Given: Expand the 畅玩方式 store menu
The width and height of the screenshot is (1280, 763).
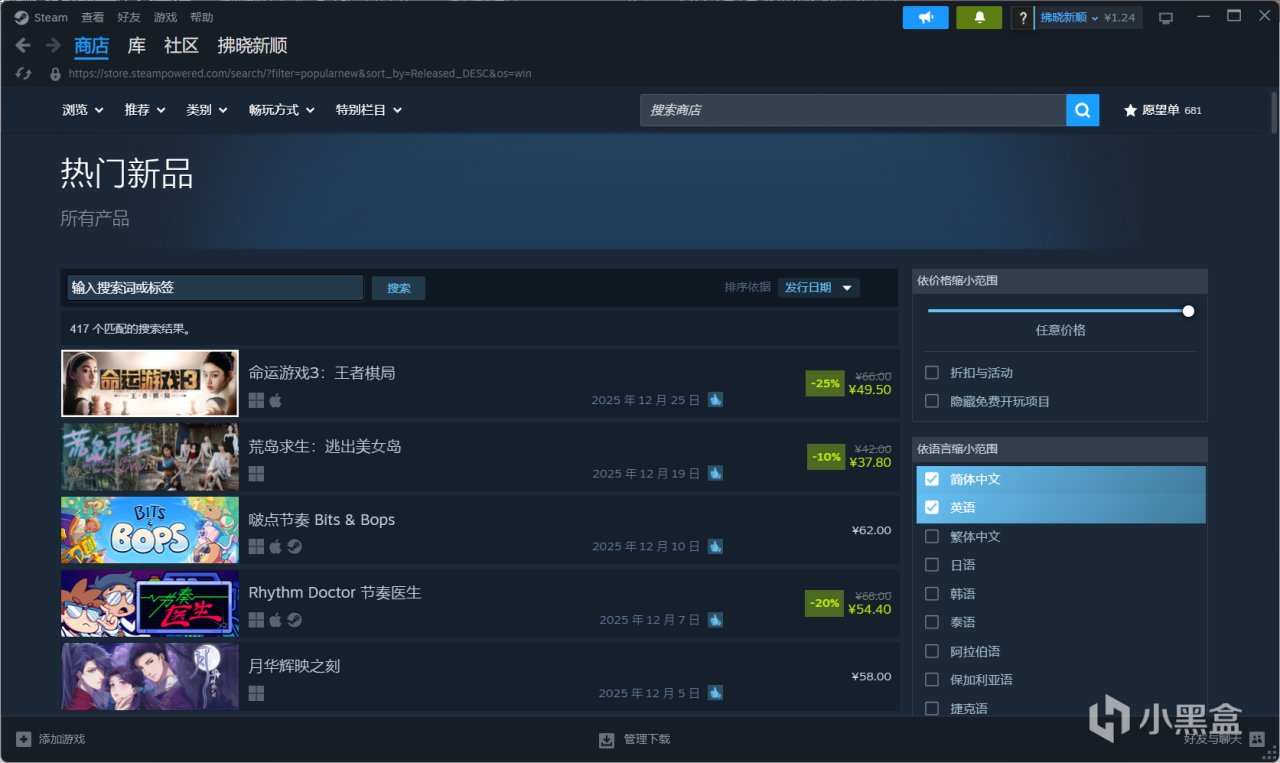Looking at the screenshot, I should (282, 110).
